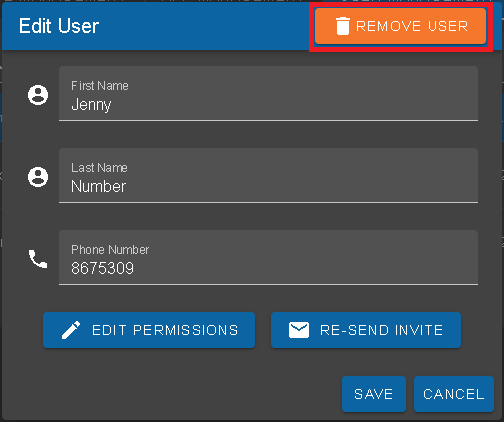Image resolution: width=504 pixels, height=422 pixels.
Task: Select the Phone Number field containing 8675309
Action: pos(268,258)
